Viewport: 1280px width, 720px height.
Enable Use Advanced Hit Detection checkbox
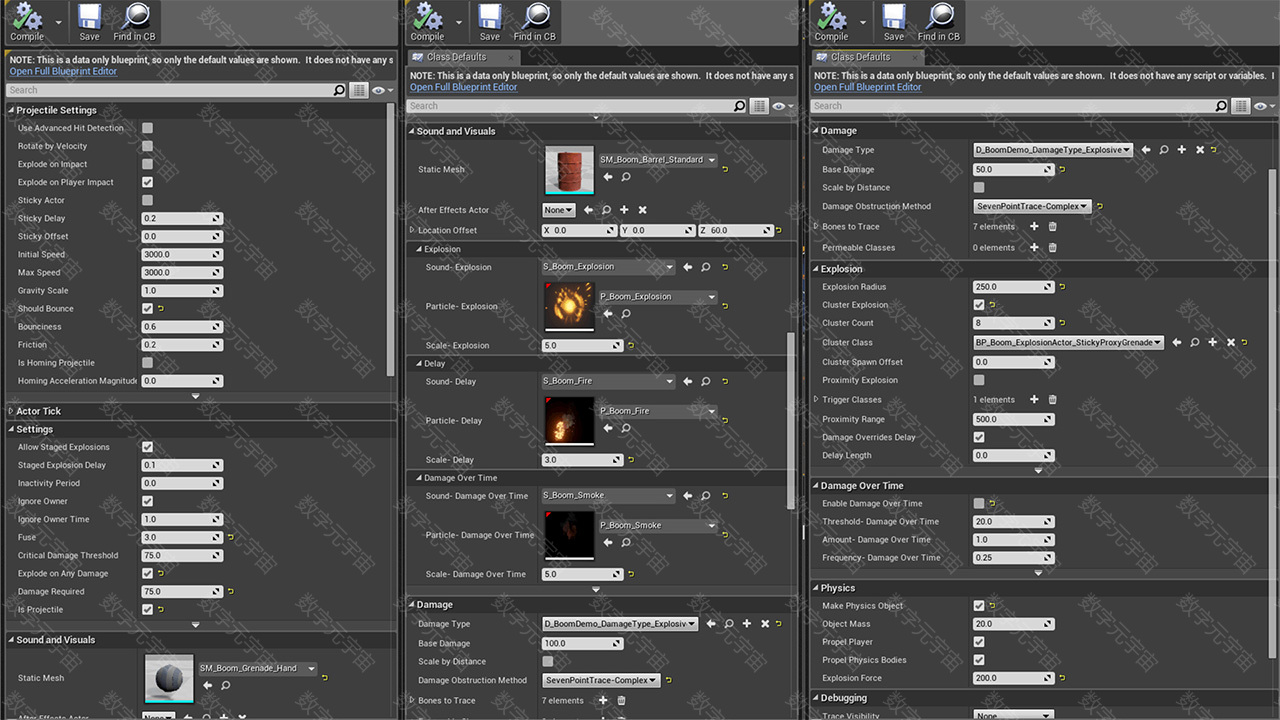pyautogui.click(x=147, y=128)
